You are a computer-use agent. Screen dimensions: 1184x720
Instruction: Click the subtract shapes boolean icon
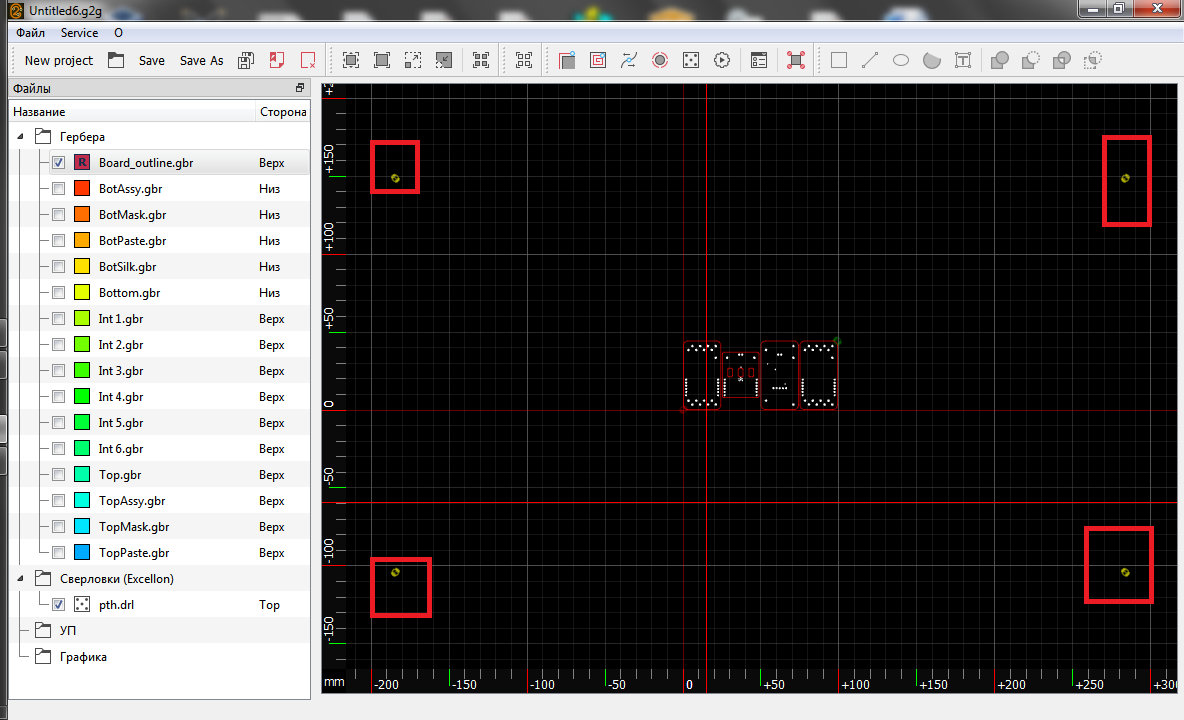(x=1031, y=60)
